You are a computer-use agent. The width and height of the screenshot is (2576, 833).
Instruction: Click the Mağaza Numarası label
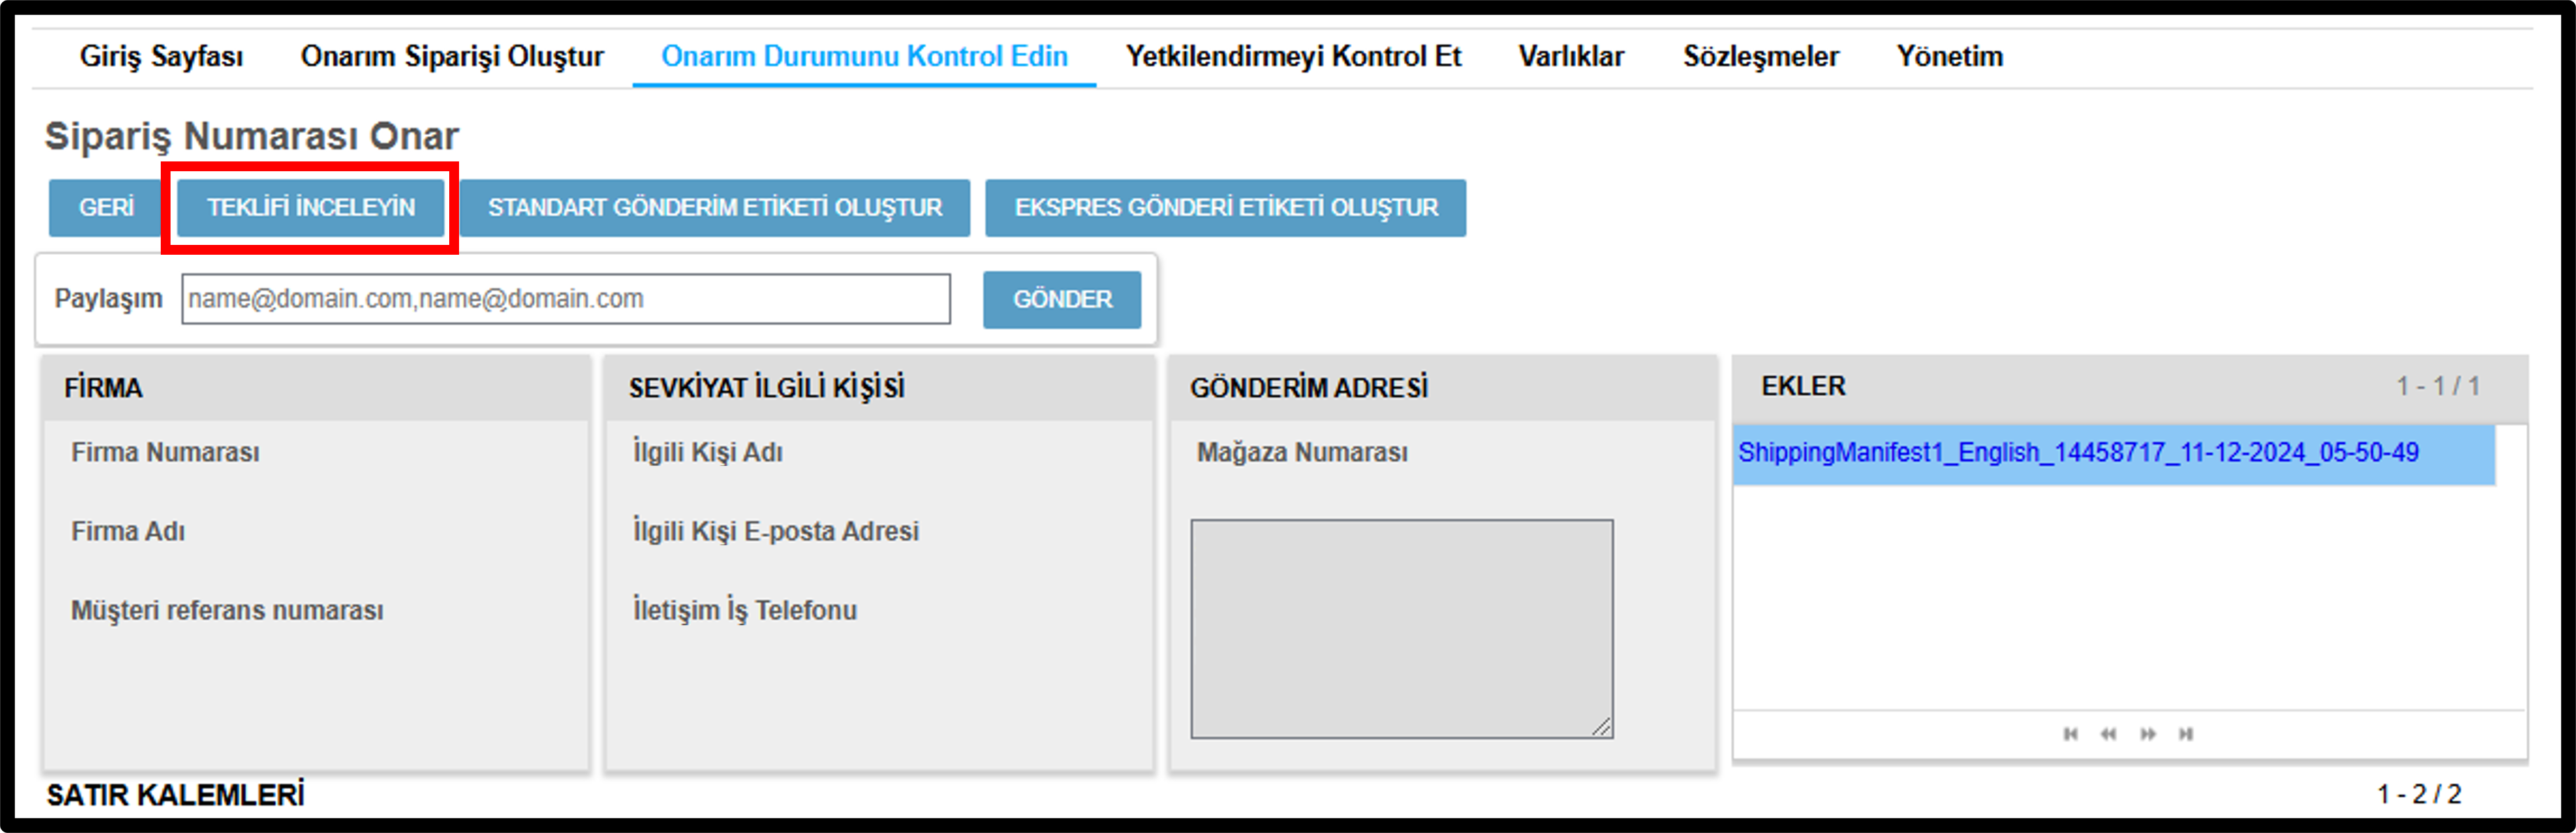coord(1302,453)
